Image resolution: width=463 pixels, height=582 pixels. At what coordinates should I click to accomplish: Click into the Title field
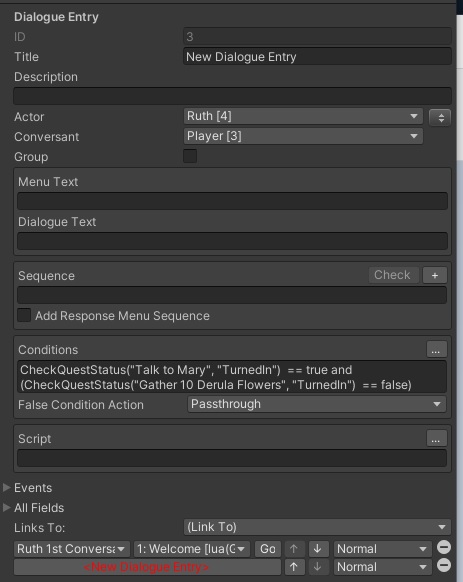click(317, 57)
